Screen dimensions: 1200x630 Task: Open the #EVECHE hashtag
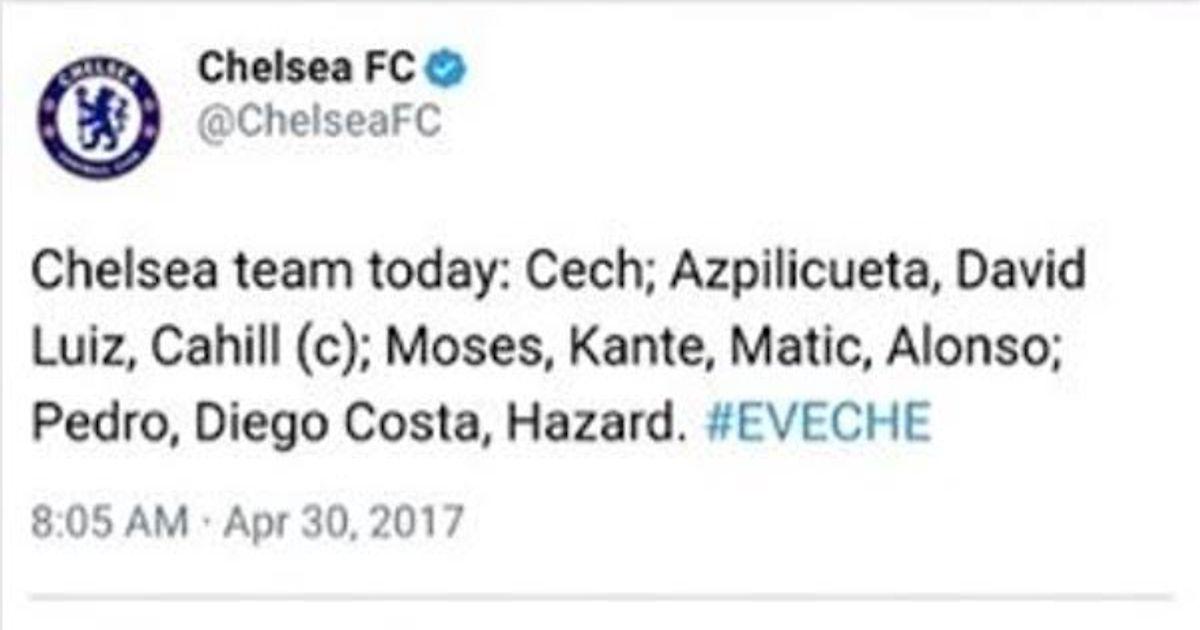pyautogui.click(x=817, y=424)
